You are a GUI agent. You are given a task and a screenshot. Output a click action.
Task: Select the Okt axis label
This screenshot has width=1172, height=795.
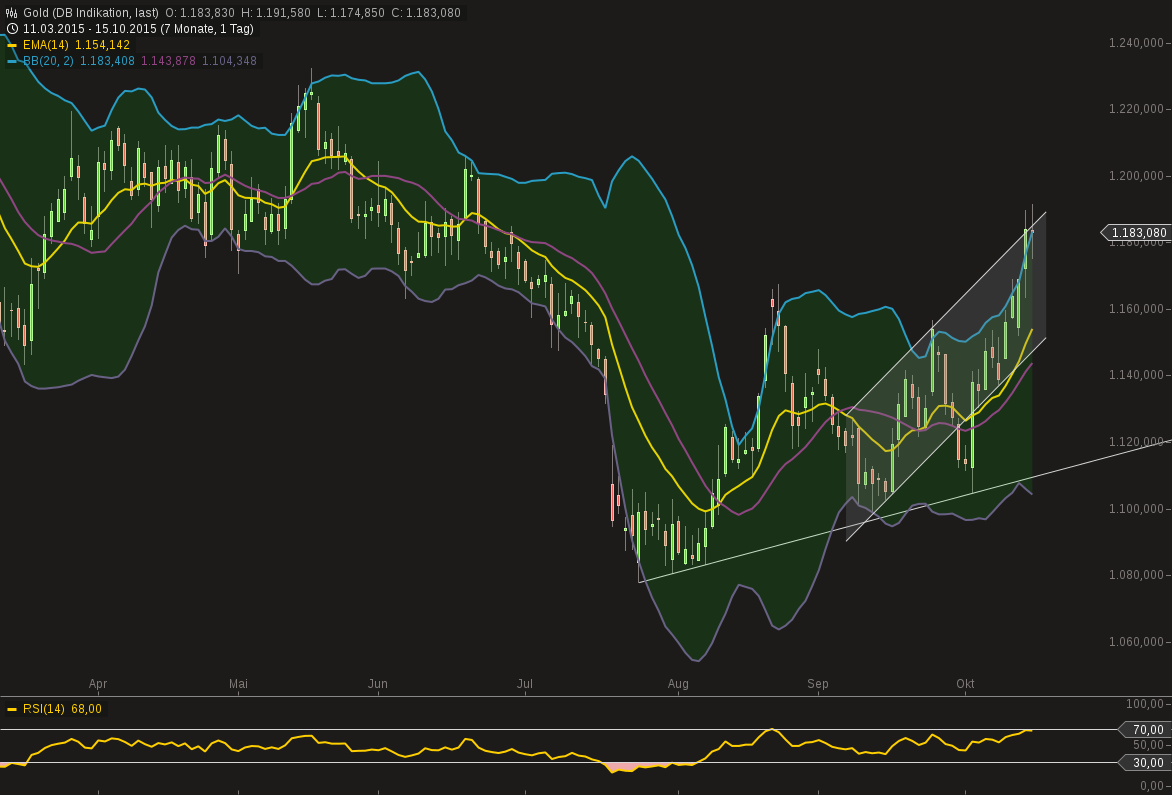coord(966,684)
